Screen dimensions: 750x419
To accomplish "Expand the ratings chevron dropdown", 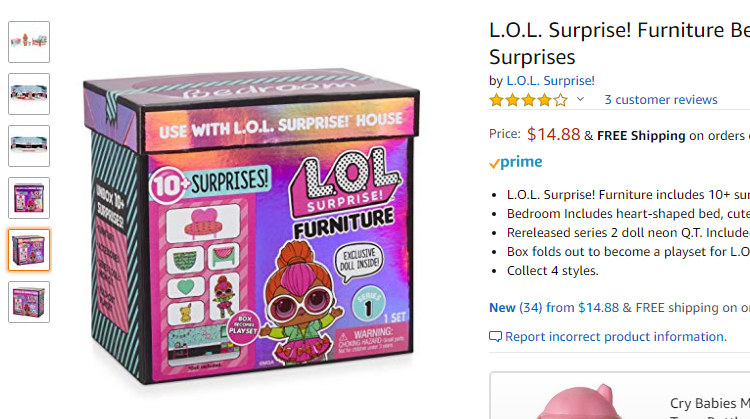I will point(580,99).
